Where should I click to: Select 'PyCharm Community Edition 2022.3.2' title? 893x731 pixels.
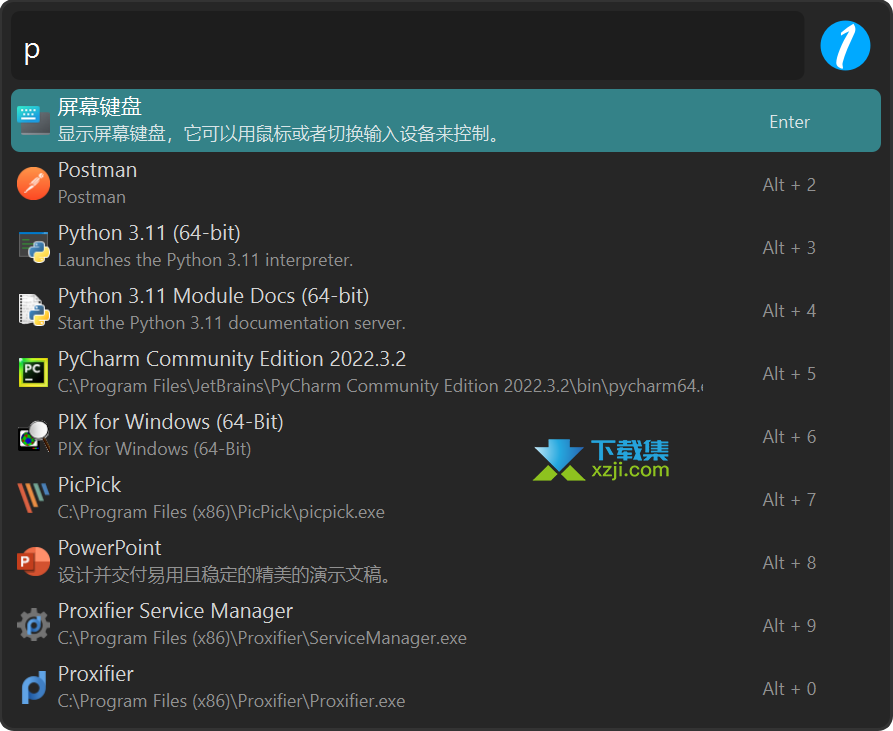[232, 360]
